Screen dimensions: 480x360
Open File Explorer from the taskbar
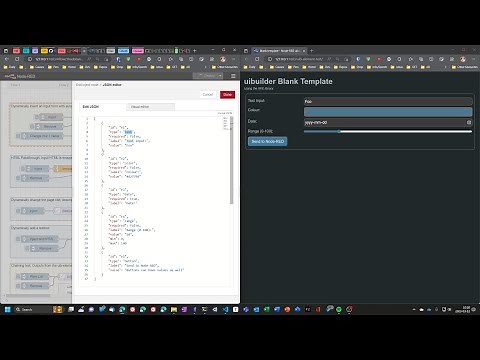point(174,309)
